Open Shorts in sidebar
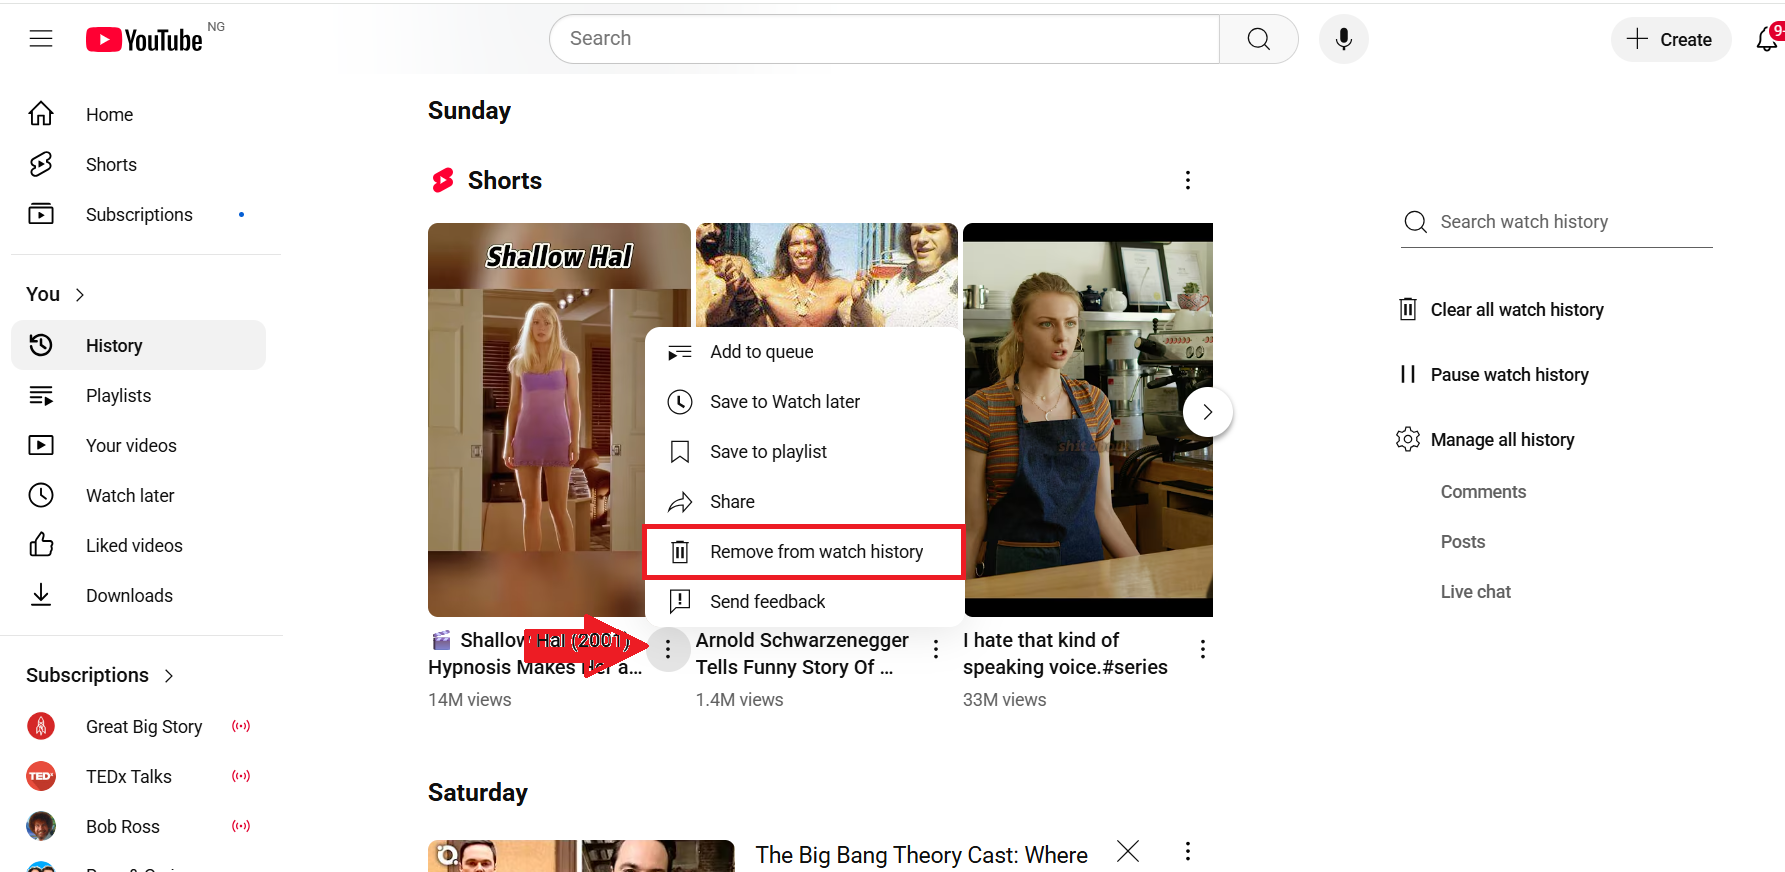Viewport: 1785px width, 872px height. (139, 165)
